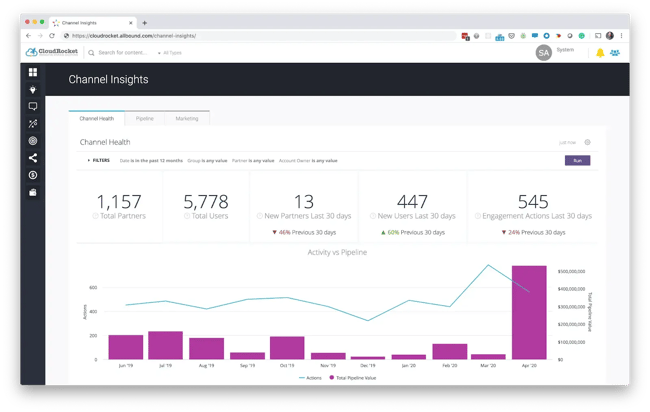Click the briefcase icon in sidebar
The image size is (650, 412).
coord(33,192)
